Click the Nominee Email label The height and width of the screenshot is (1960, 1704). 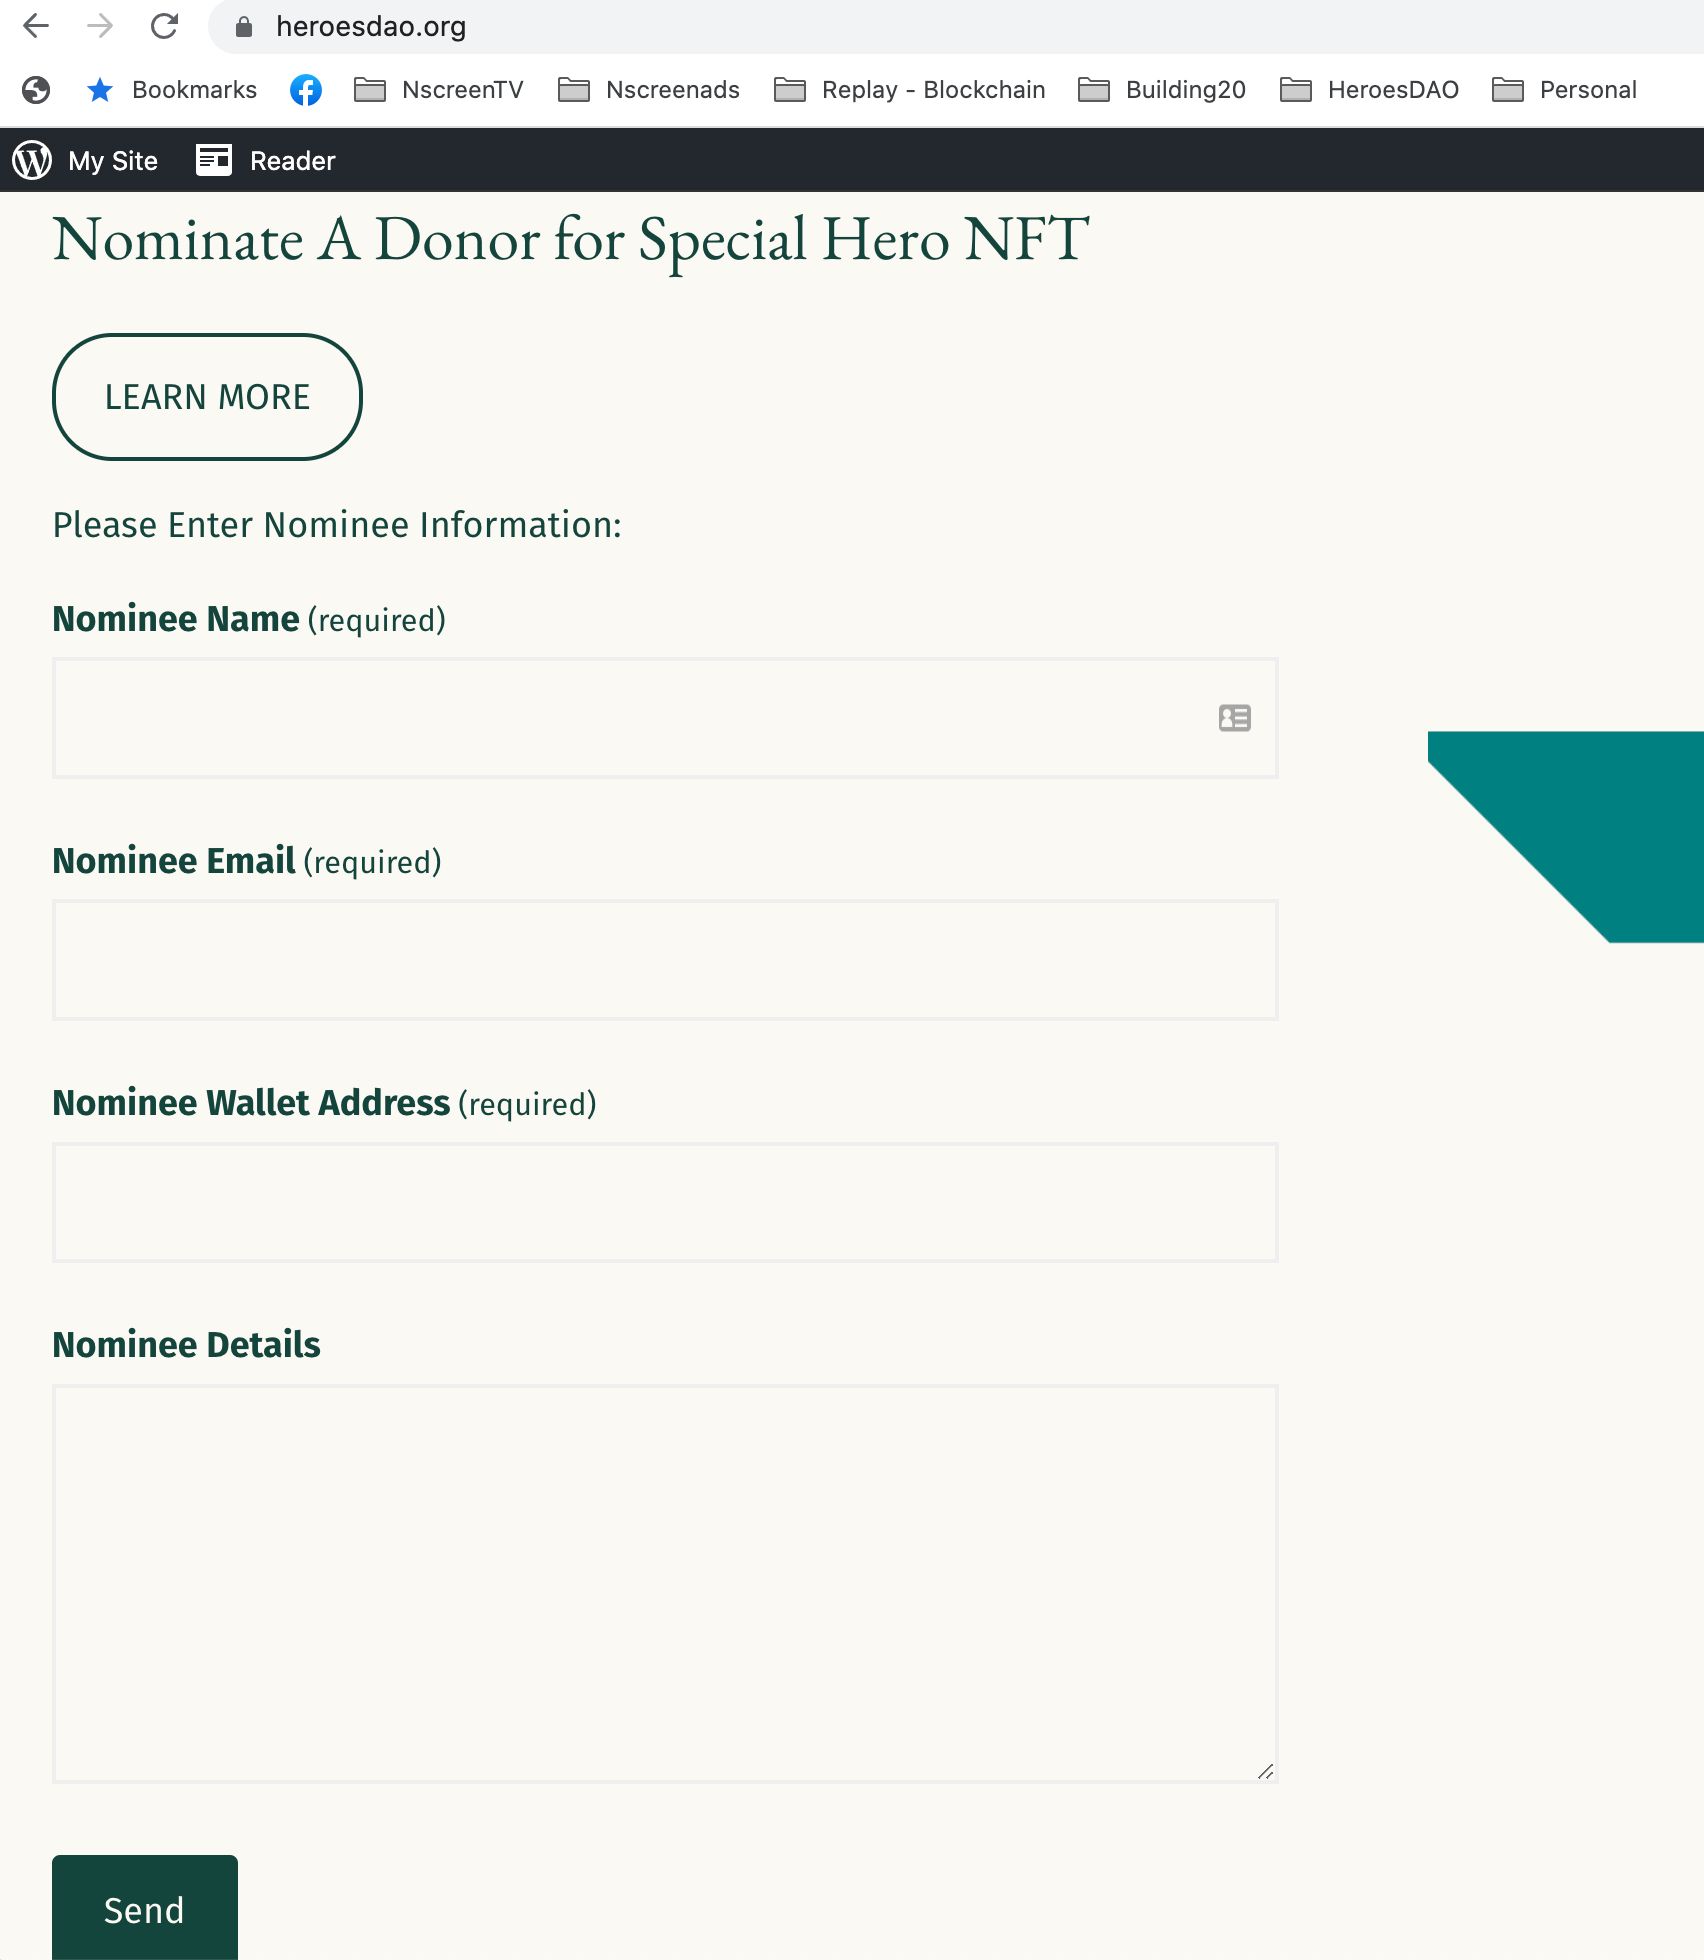[x=174, y=861]
